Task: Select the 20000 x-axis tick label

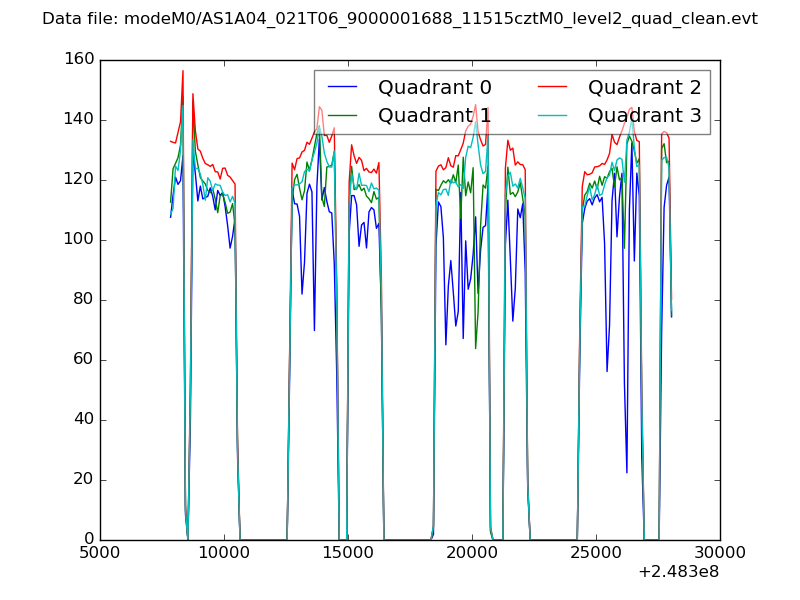Action: (x=472, y=552)
